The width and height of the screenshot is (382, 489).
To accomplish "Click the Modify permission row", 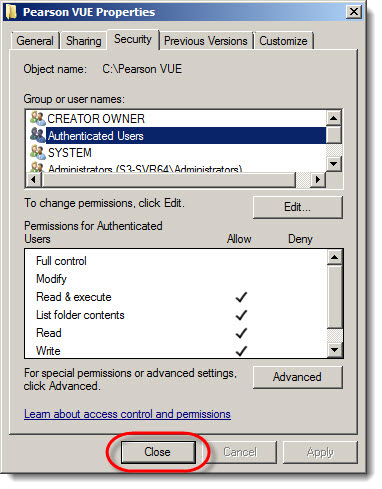I will pos(176,279).
